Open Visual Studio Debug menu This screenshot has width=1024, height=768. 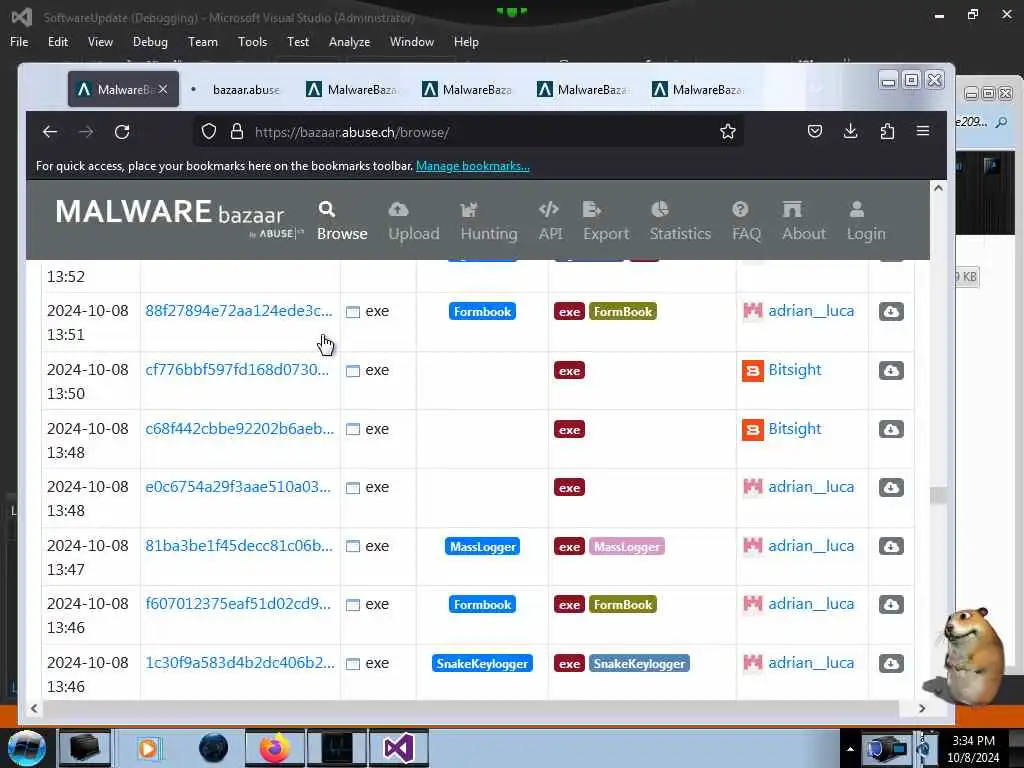coord(150,42)
